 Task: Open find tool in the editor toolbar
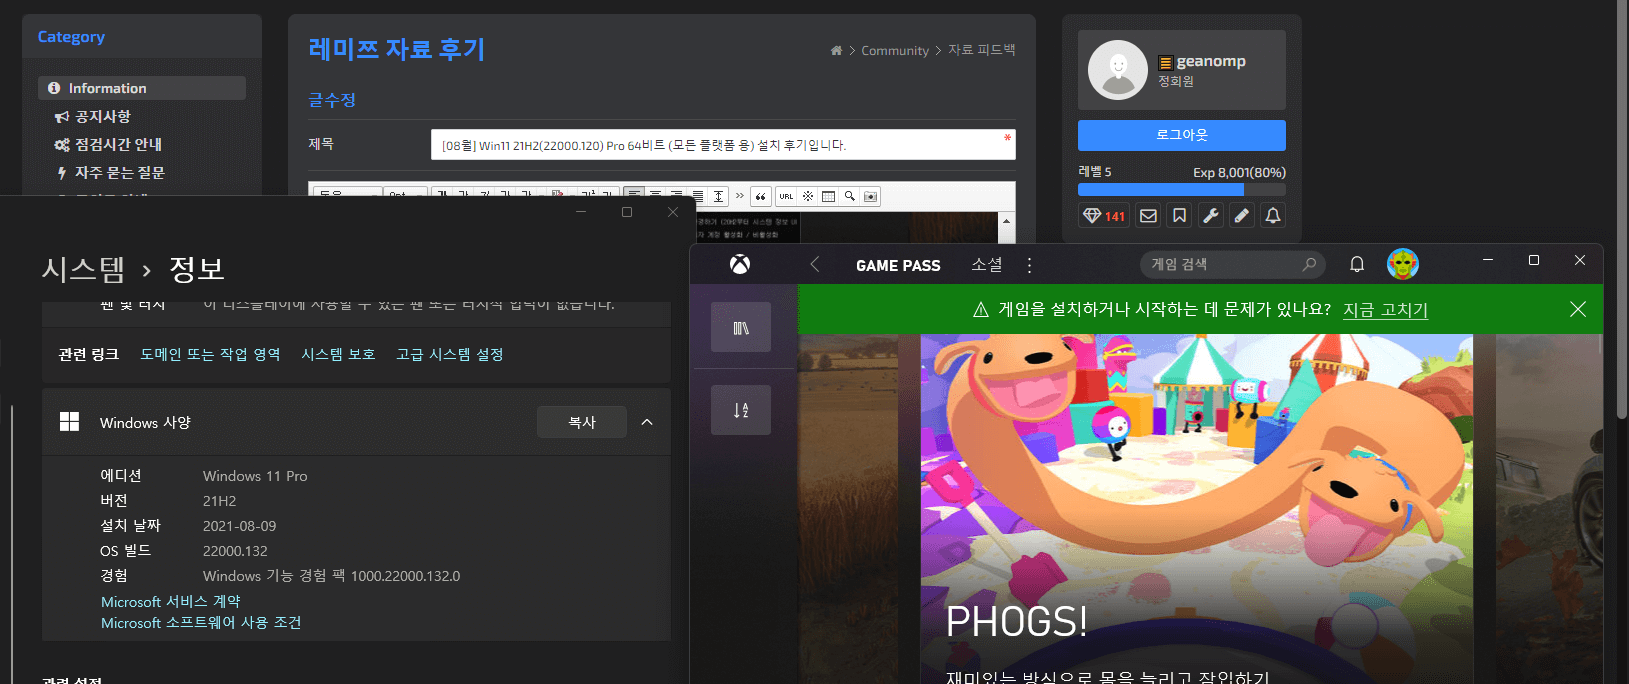click(x=850, y=196)
